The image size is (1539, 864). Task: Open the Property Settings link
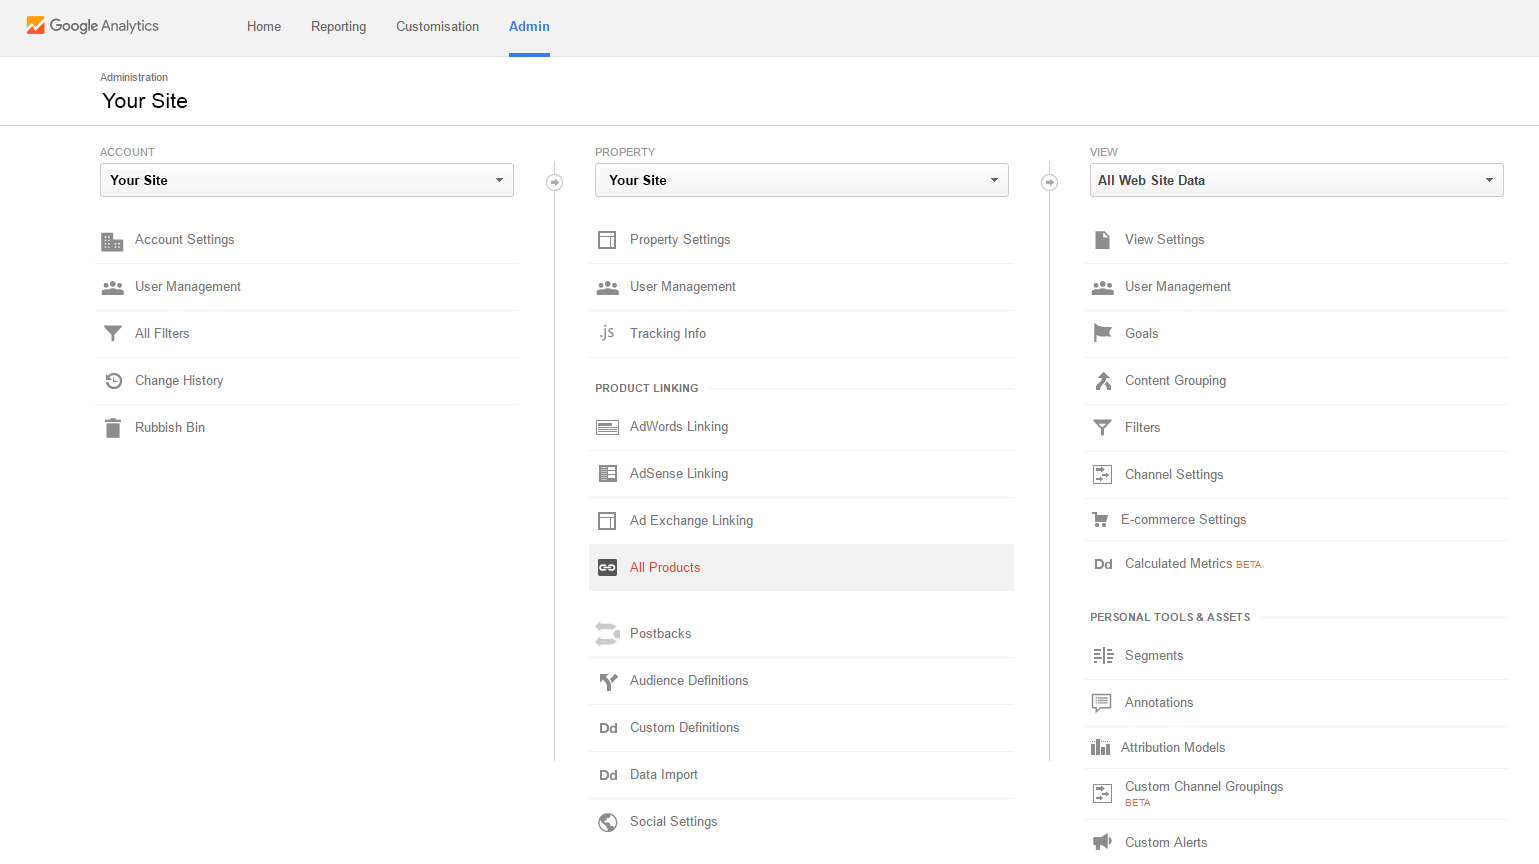680,240
